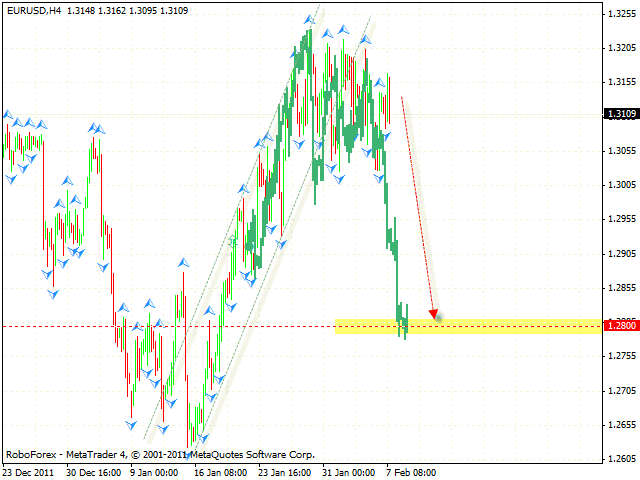Click the EURUSD,H4 chart title

(33, 11)
